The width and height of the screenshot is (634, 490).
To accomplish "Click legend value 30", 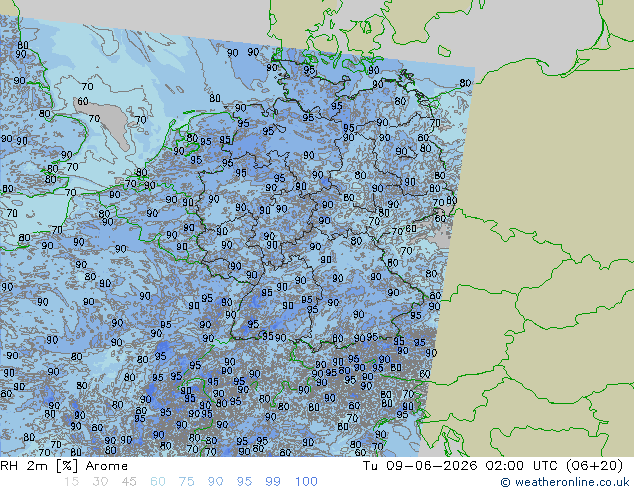I will 100,482.
